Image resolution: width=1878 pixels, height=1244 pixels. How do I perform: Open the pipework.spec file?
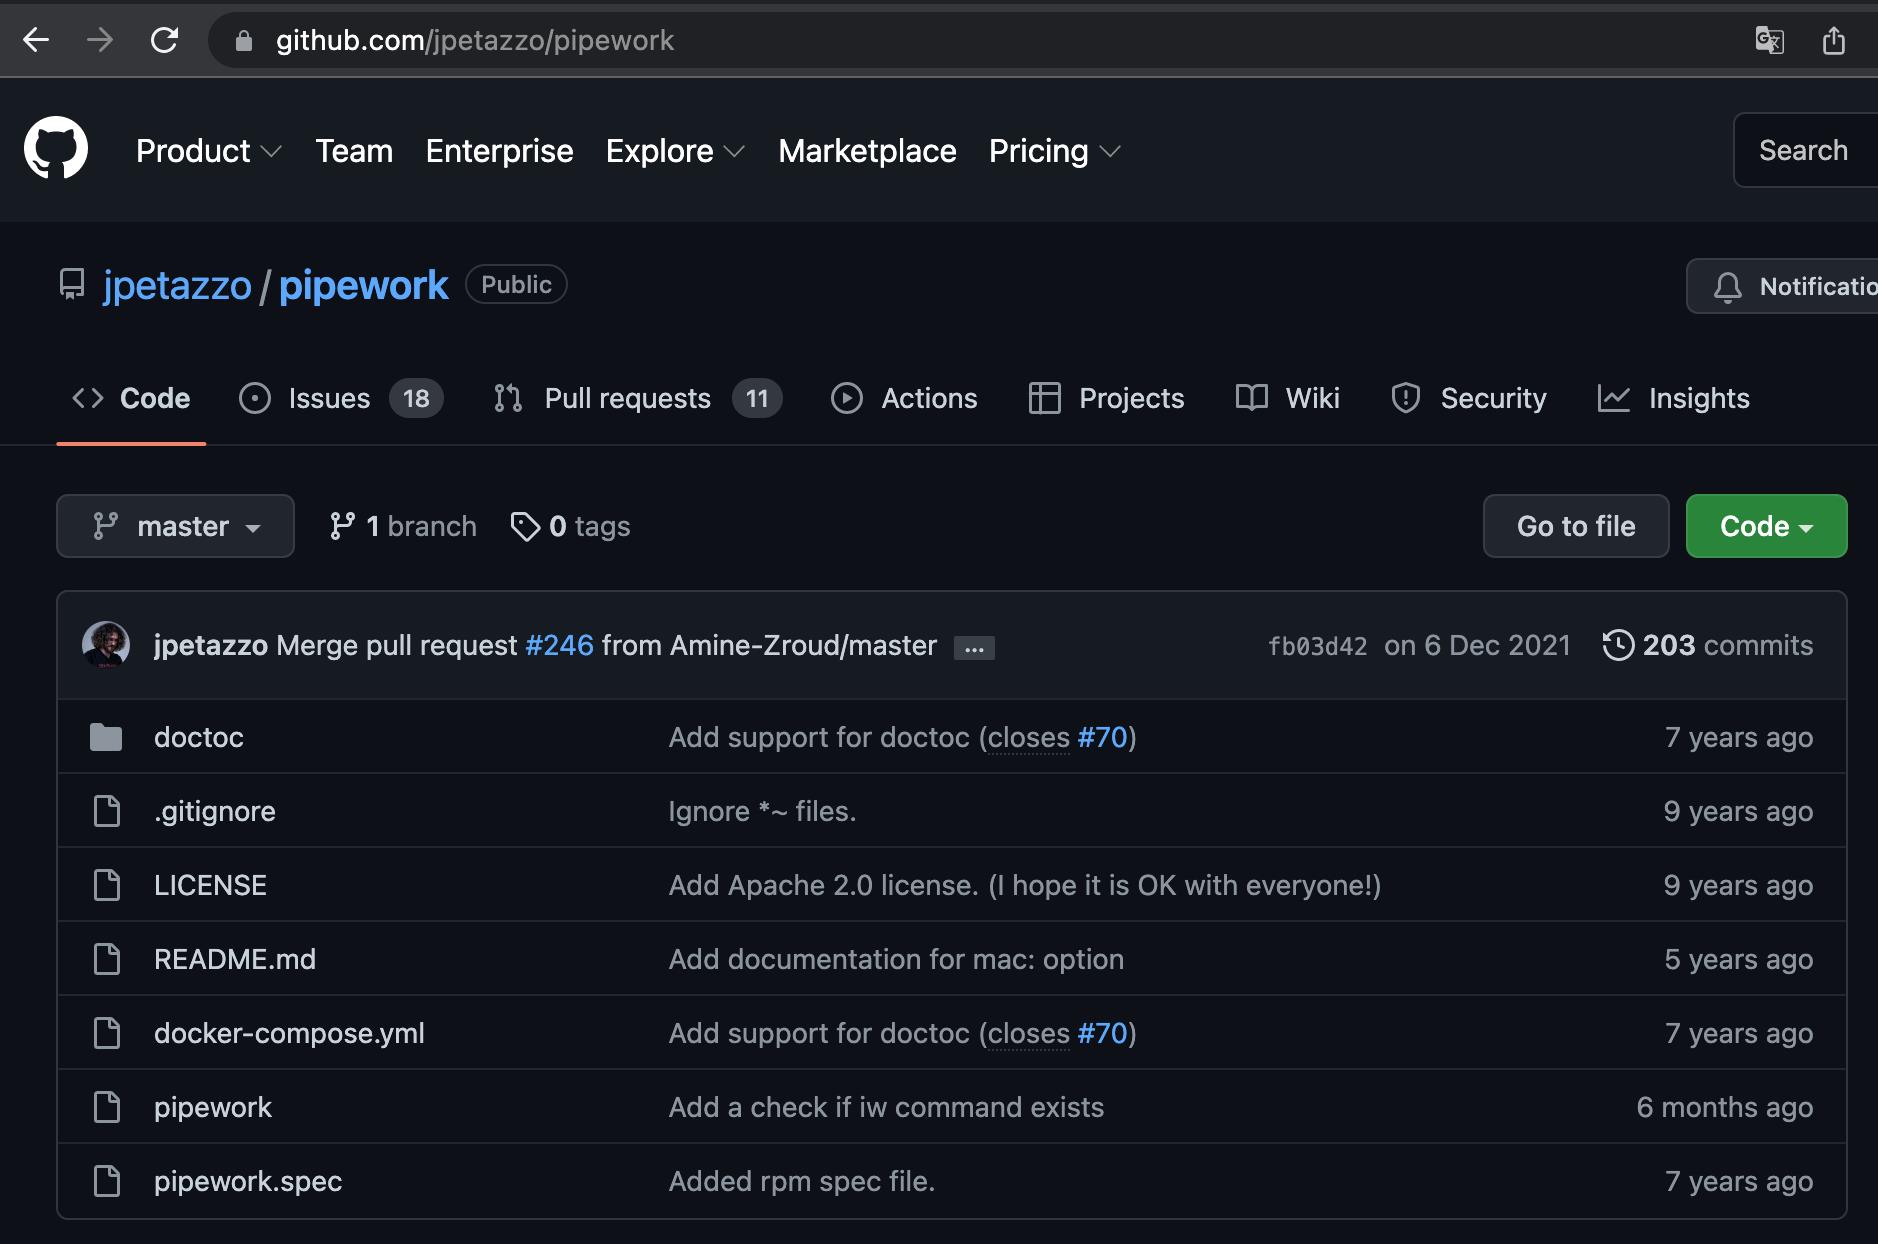pyautogui.click(x=248, y=1181)
